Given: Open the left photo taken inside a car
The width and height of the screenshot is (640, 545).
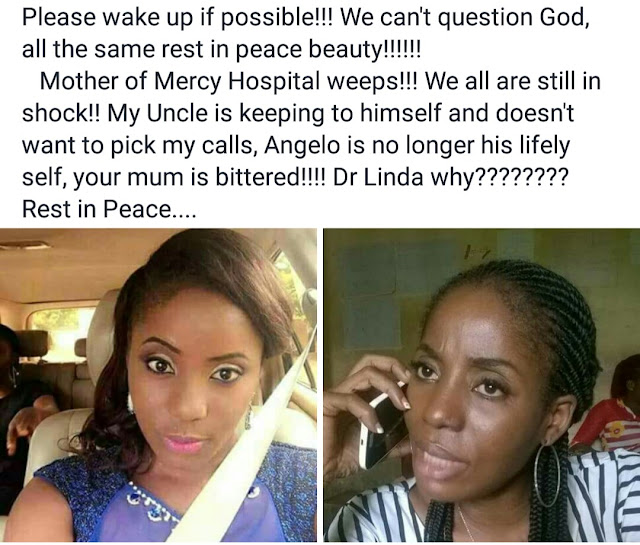Looking at the screenshot, I should tap(158, 385).
